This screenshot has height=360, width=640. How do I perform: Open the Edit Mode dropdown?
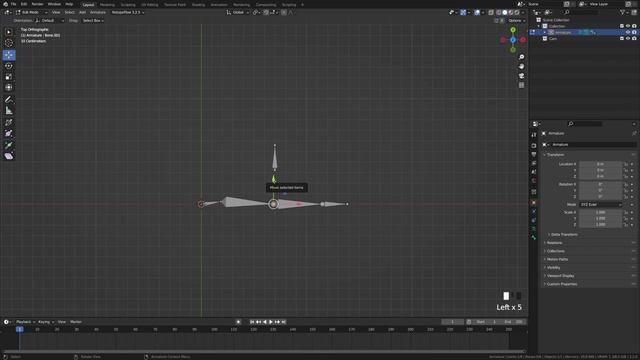tap(31, 13)
